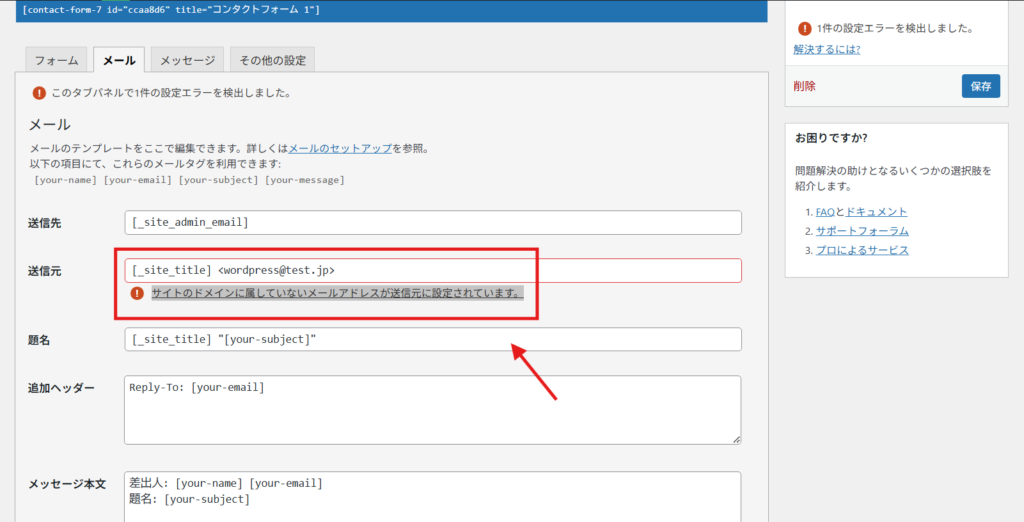Click the 追加ヘッダー textarea resize handle
The image size is (1024, 522).
coord(737,440)
